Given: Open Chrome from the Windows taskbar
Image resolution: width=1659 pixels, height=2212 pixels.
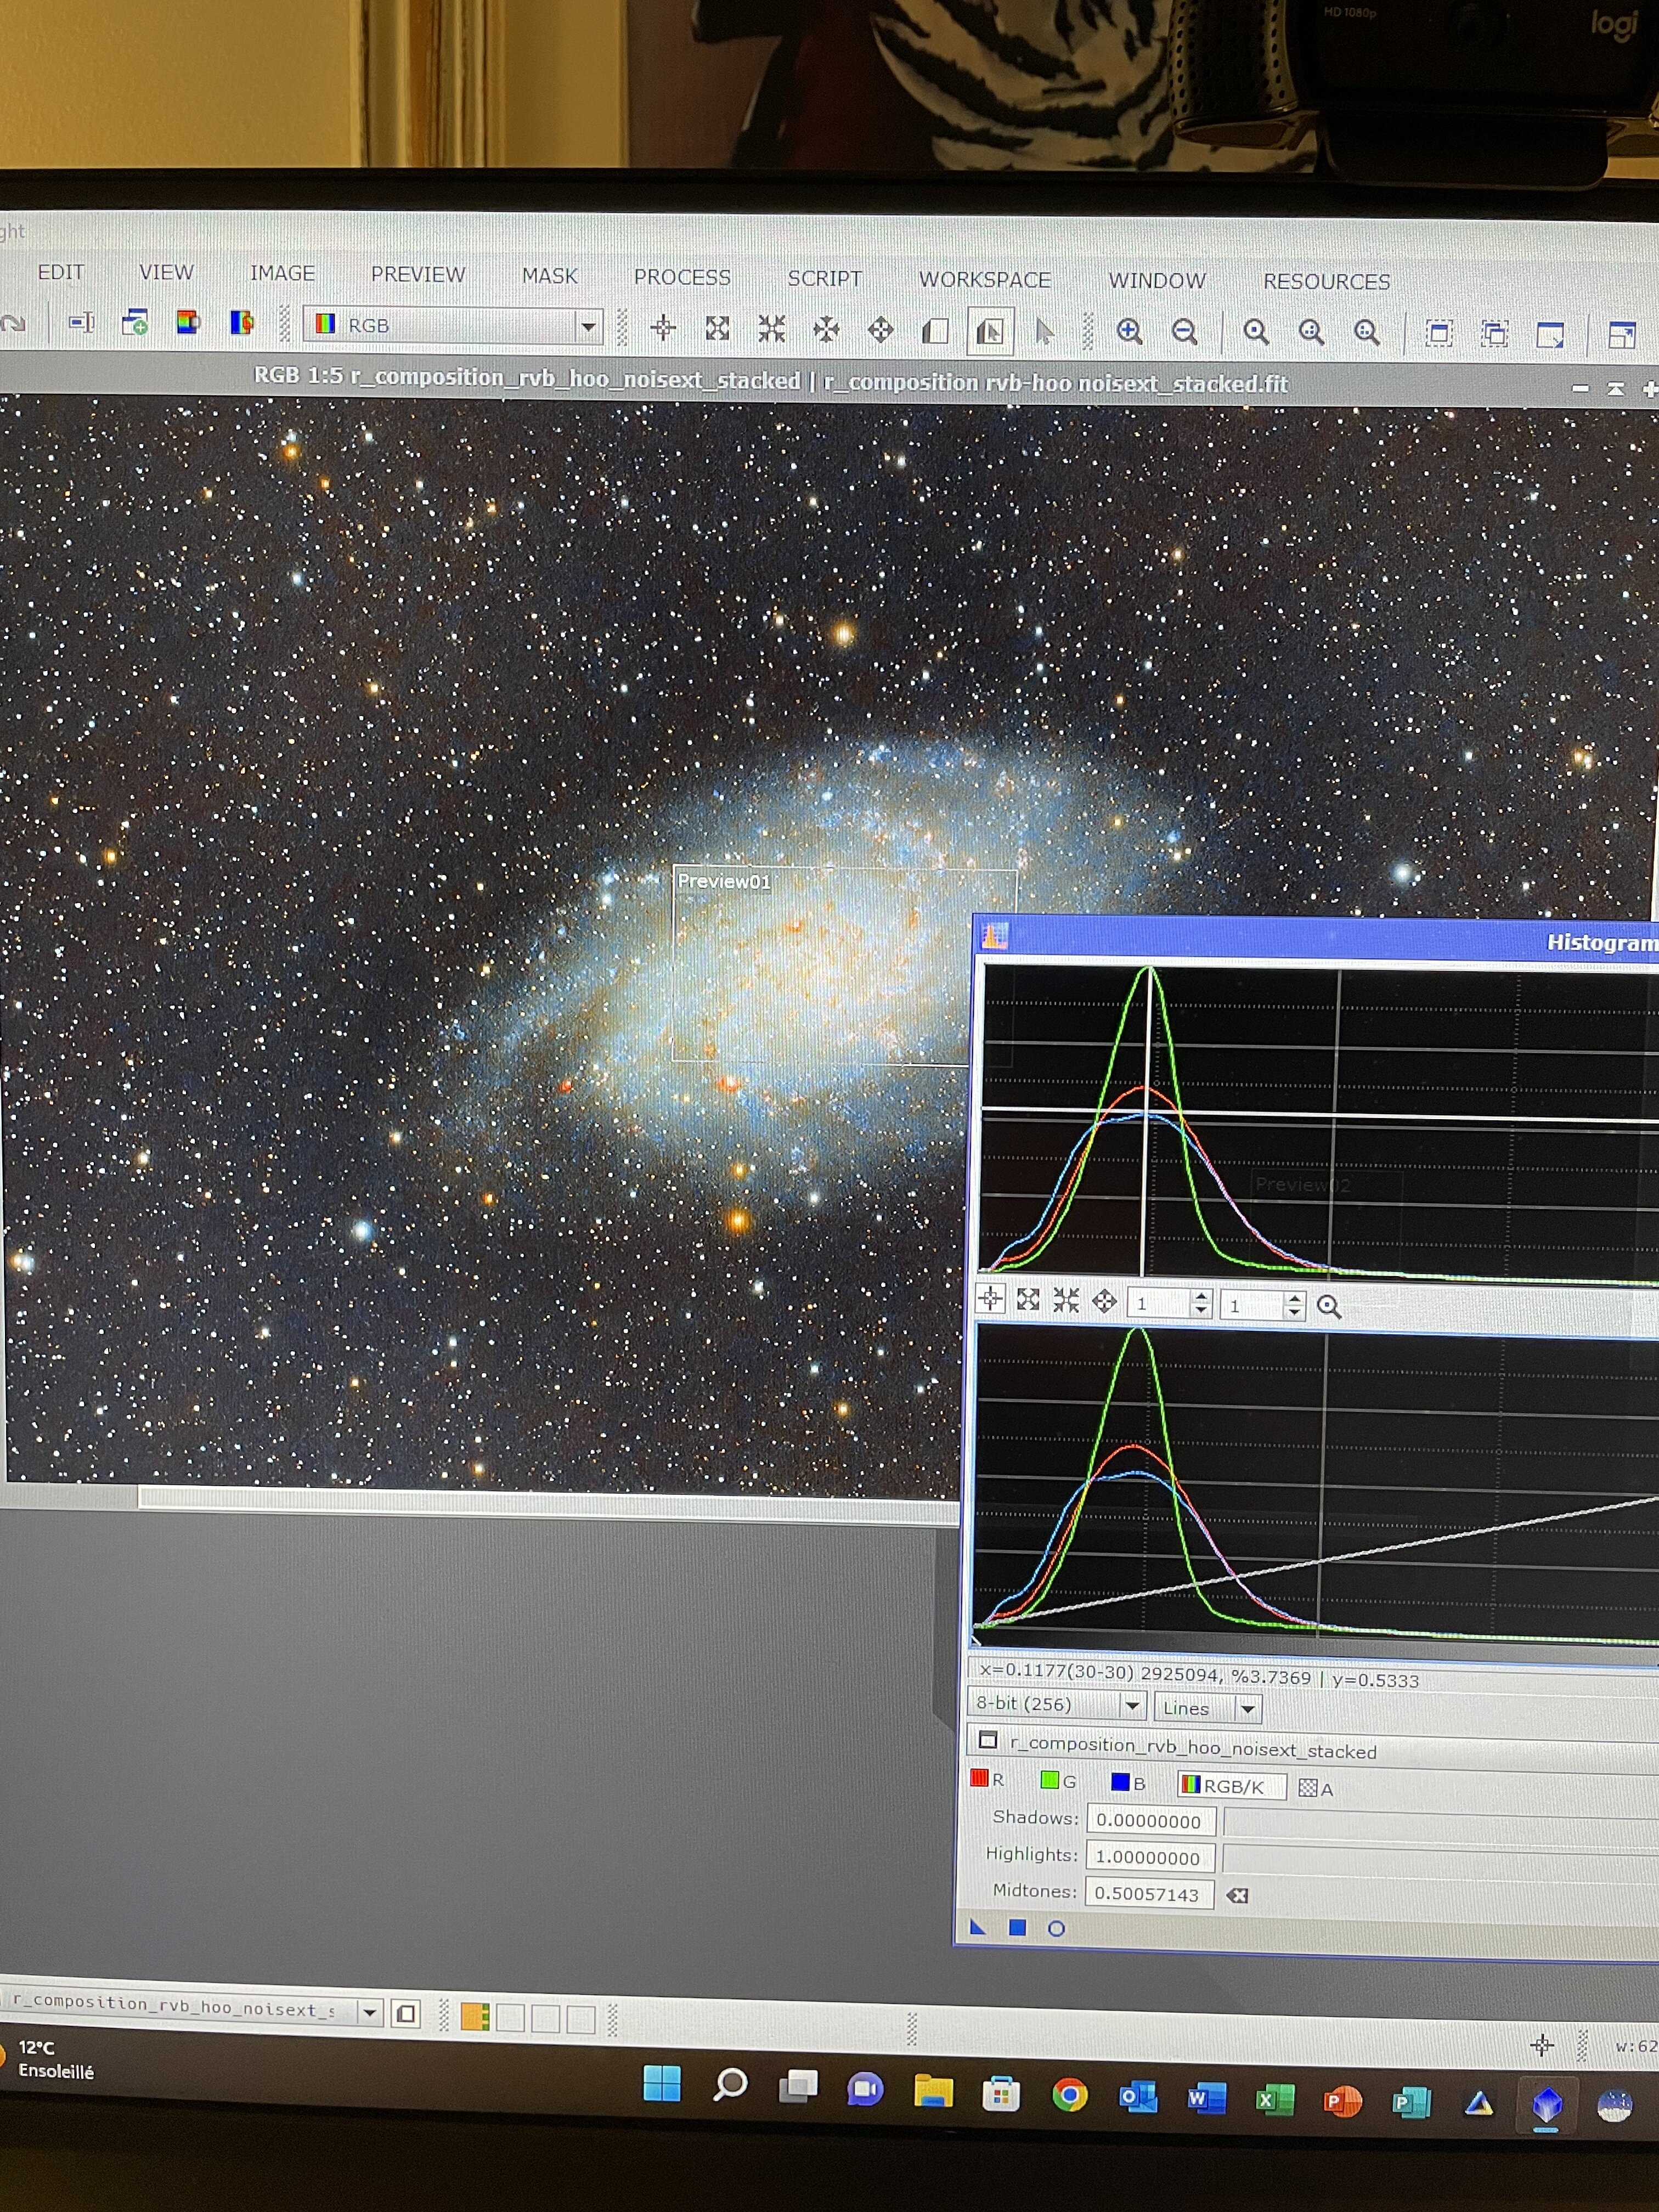Looking at the screenshot, I should 1069,2094.
